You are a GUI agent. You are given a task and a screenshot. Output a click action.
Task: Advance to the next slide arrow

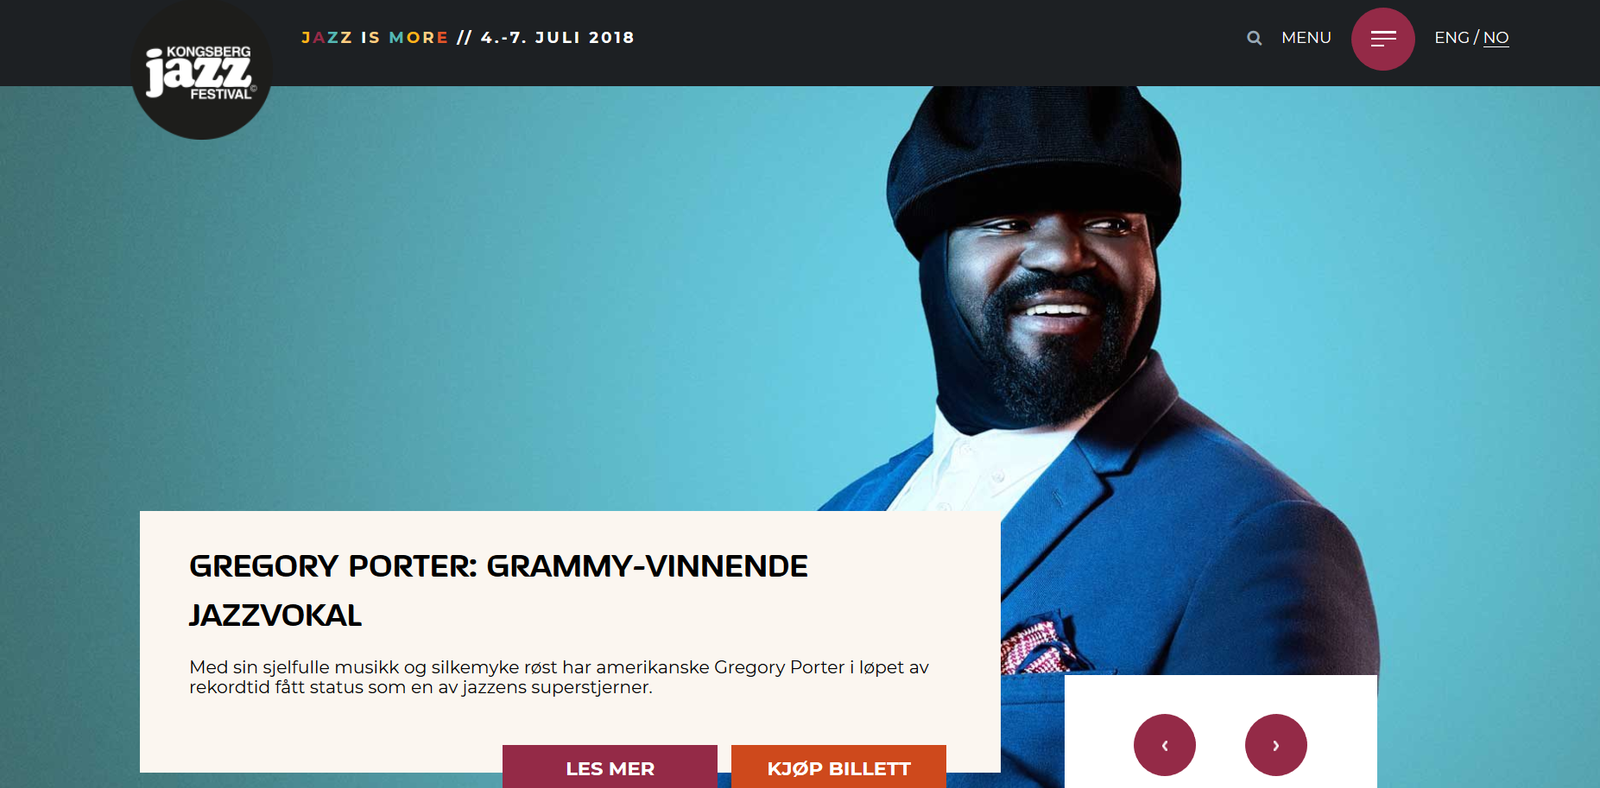(x=1276, y=745)
